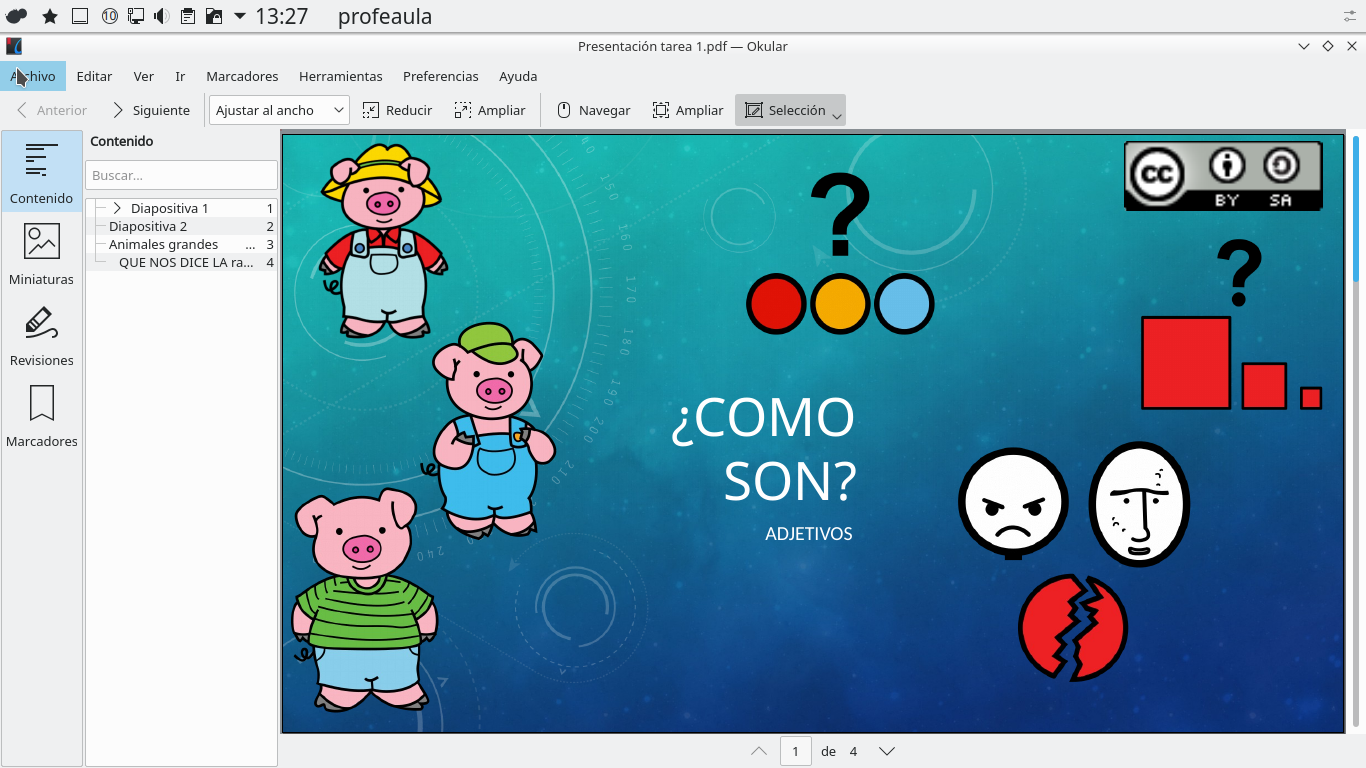Open the Herramientas menu

(x=340, y=76)
